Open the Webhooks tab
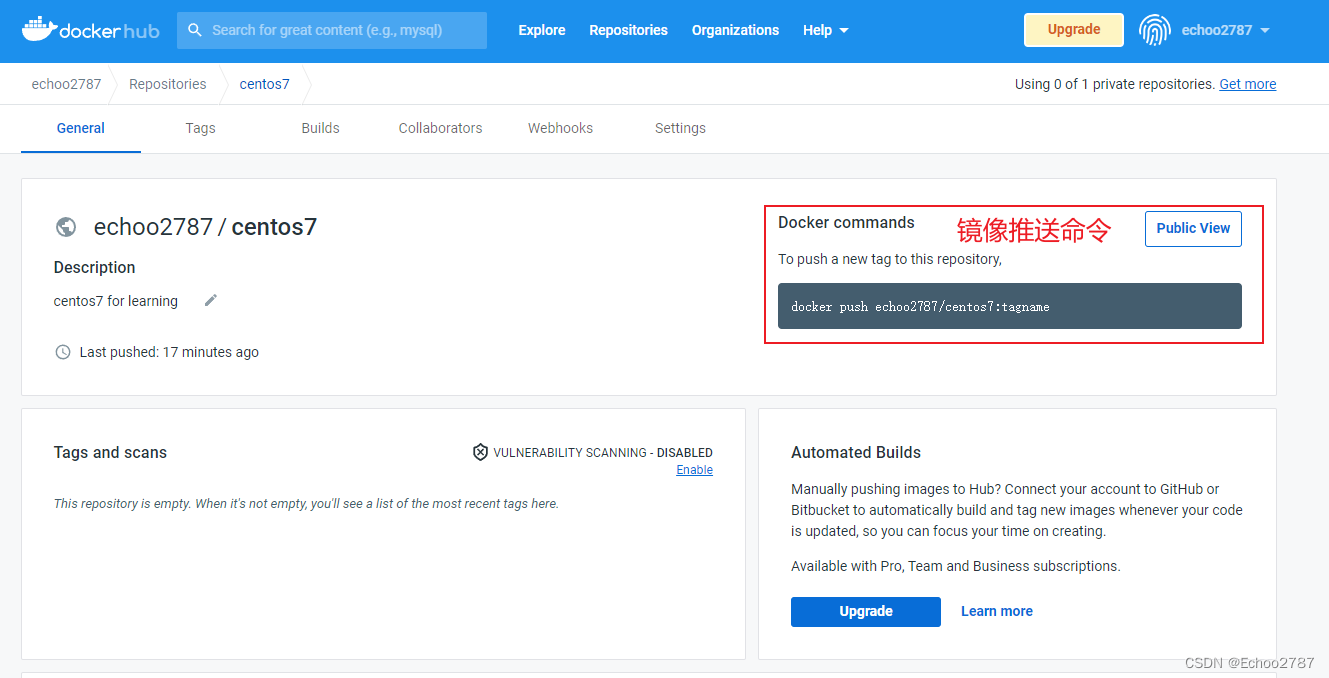The height and width of the screenshot is (678, 1329). 560,128
